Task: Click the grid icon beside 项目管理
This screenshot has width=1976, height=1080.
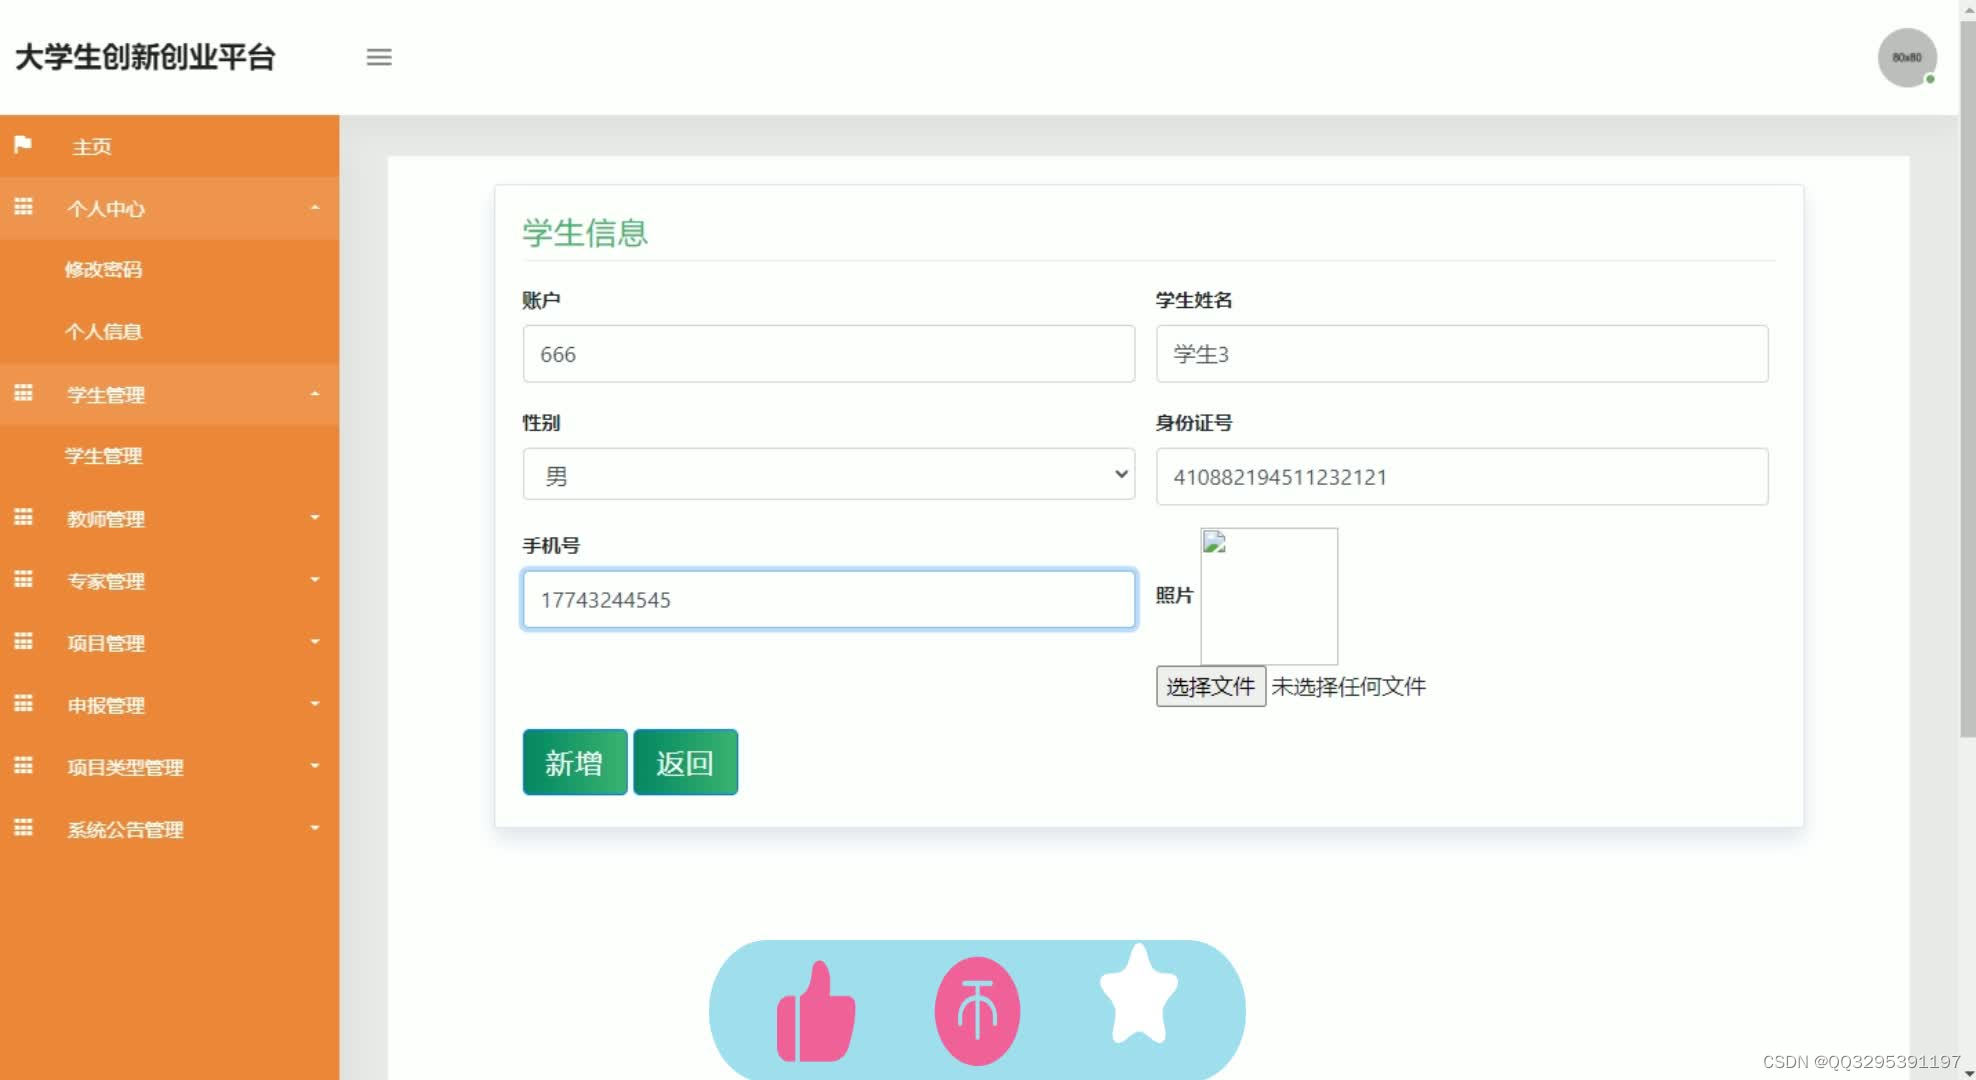Action: coord(23,641)
